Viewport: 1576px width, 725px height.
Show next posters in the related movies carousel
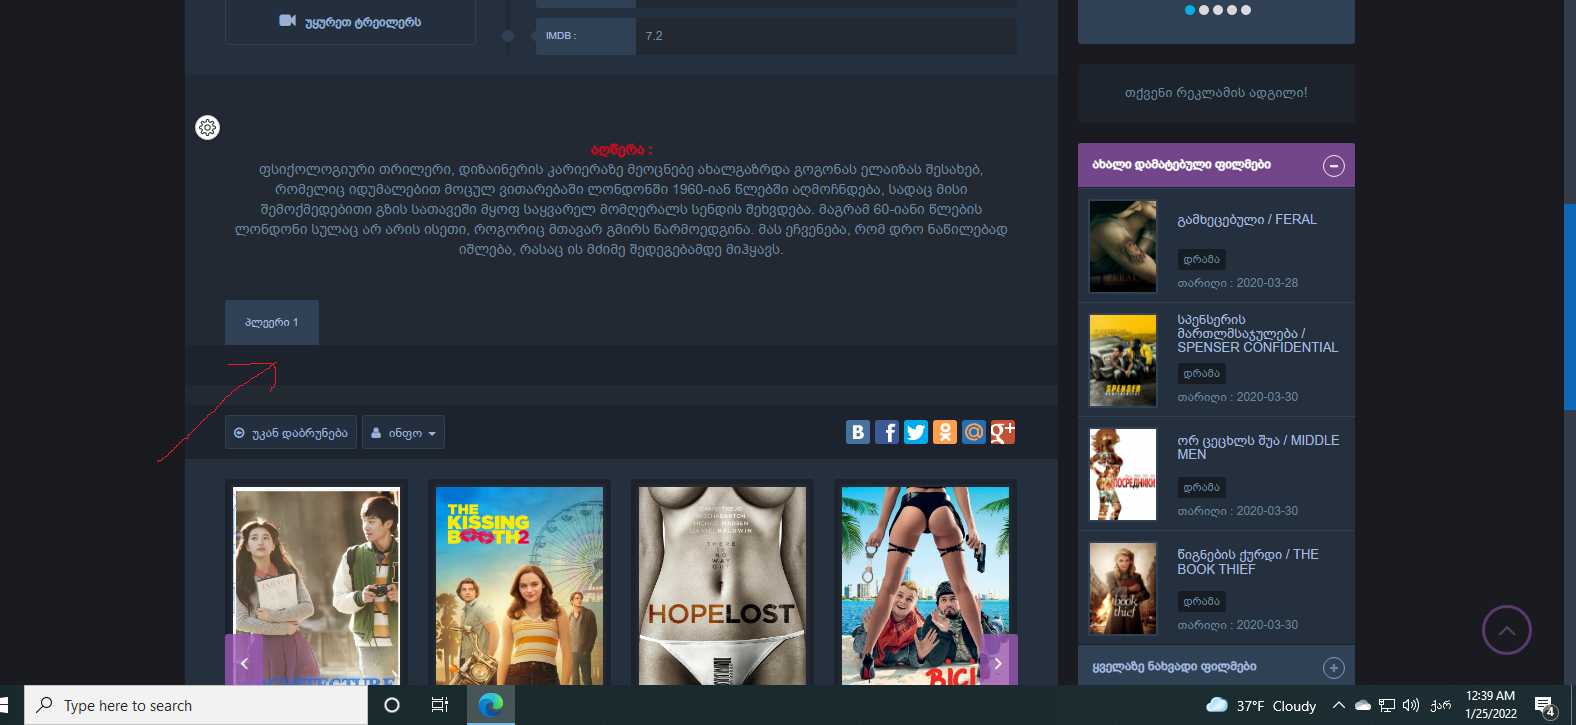click(x=999, y=661)
